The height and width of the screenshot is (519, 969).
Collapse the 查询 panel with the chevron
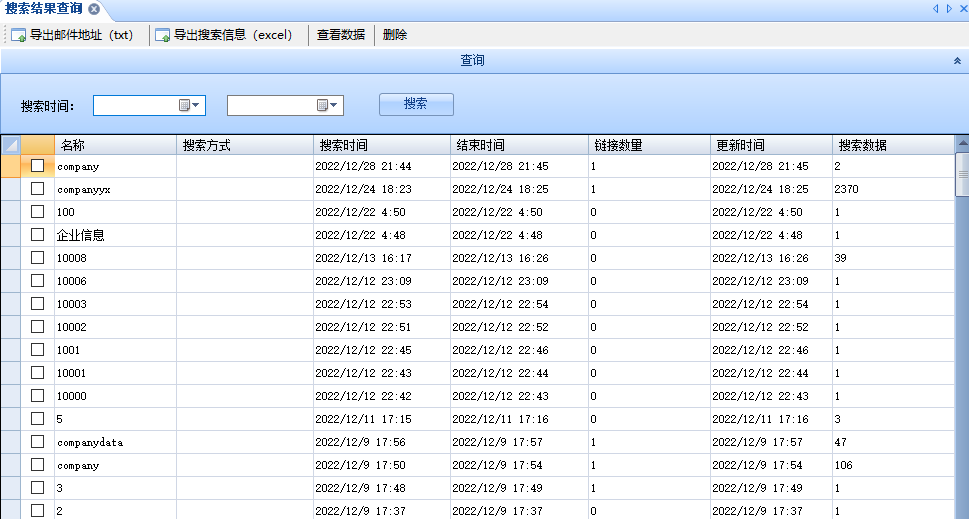coord(957,61)
